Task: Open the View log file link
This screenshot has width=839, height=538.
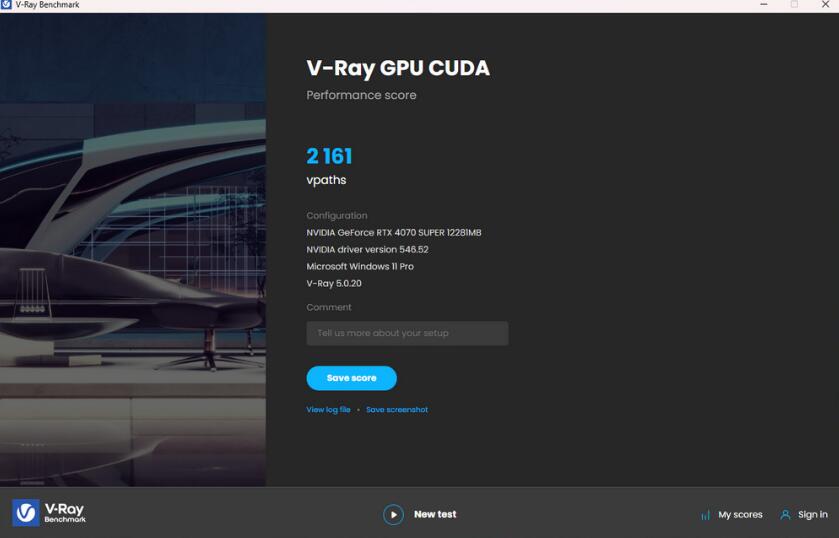Action: (328, 410)
